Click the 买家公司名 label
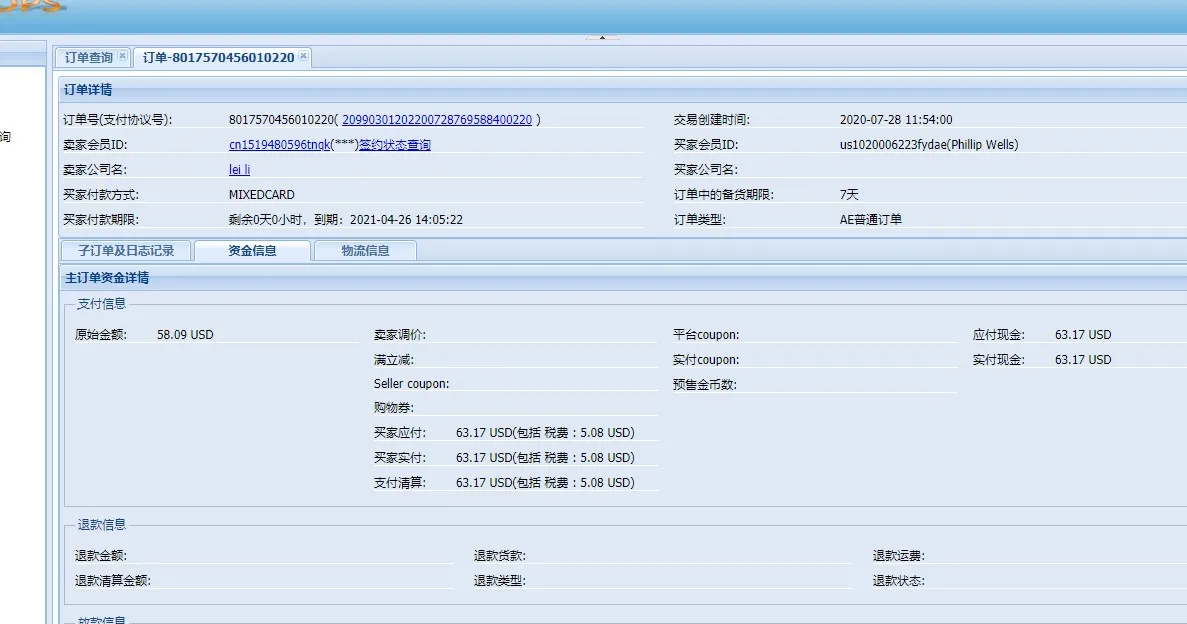The width and height of the screenshot is (1187, 624). (706, 170)
